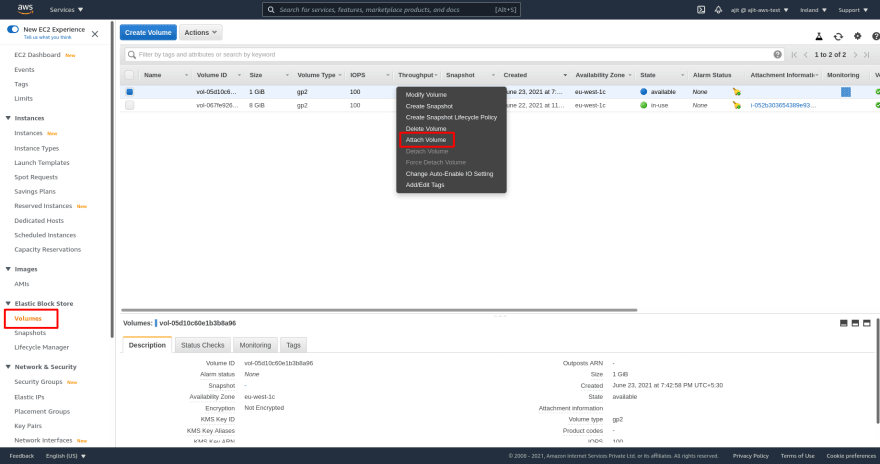Viewport: 880px width, 464px height.
Task: Launch CloudShell terminal icon in top bar
Action: click(701, 10)
